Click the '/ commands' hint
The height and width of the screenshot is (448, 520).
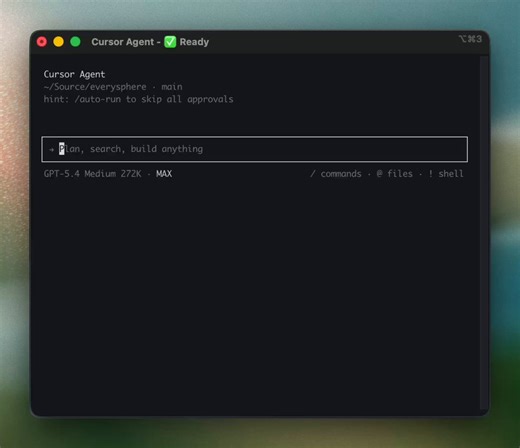click(336, 174)
